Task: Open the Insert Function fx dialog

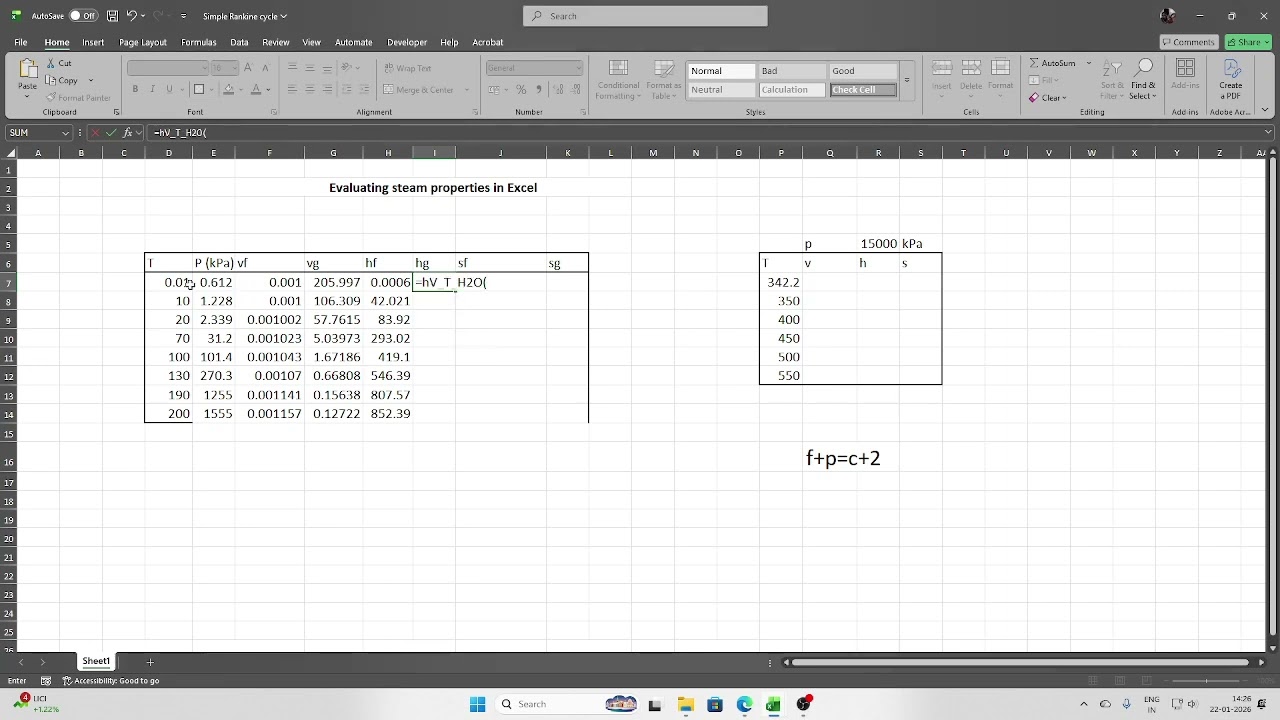Action: pos(128,132)
